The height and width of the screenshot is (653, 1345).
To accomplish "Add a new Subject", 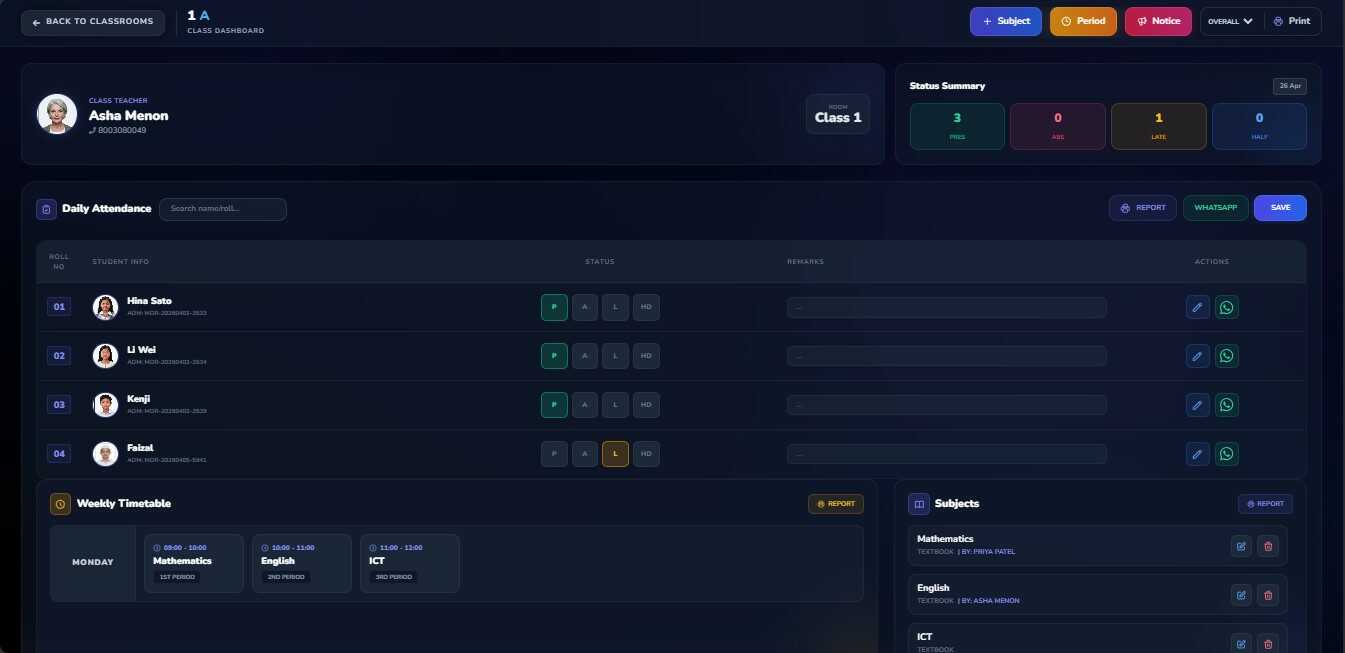I will click(x=1006, y=21).
